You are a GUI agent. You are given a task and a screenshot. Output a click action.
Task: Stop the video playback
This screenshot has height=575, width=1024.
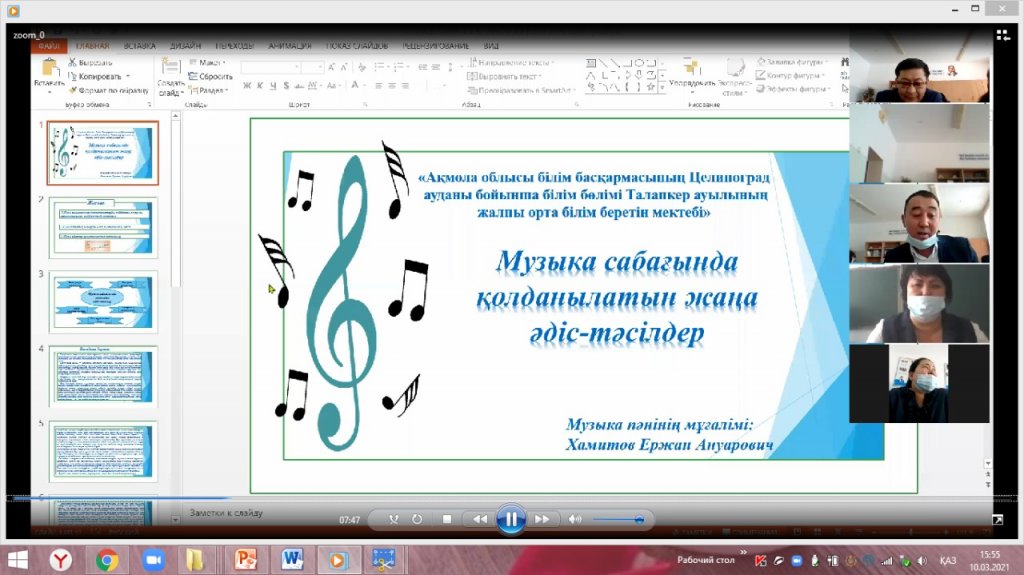click(447, 519)
